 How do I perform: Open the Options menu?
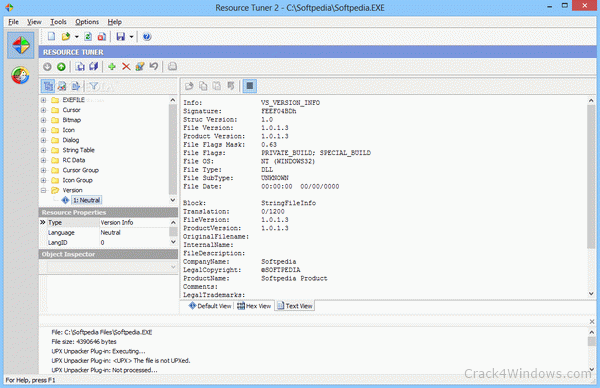click(87, 22)
